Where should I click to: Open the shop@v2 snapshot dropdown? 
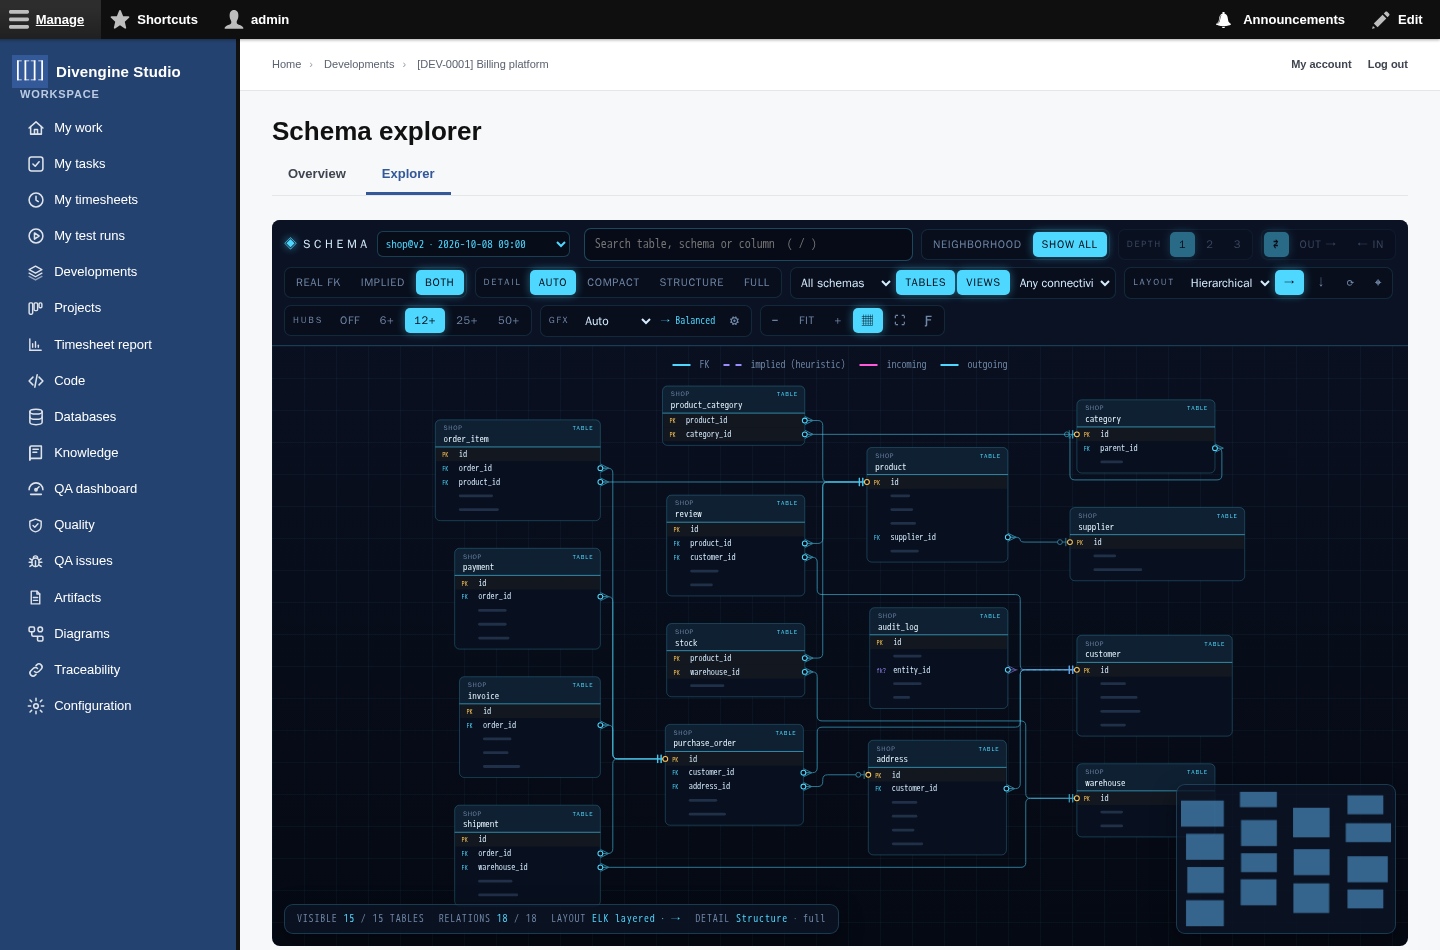[x=474, y=244]
